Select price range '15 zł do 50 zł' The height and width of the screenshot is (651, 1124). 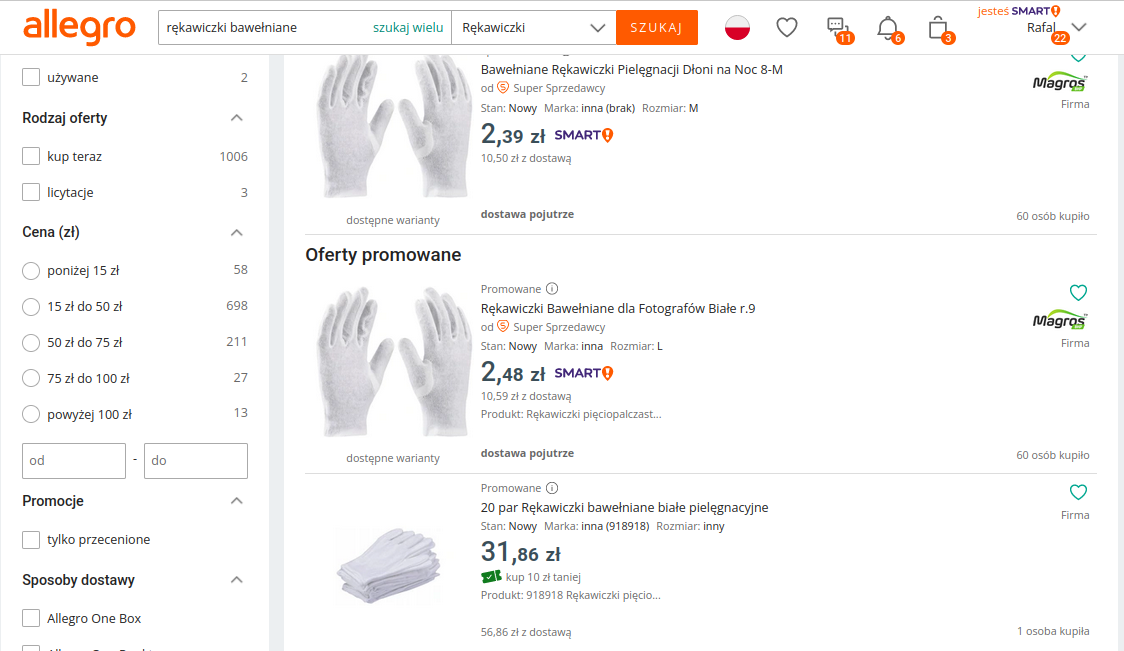tap(31, 306)
